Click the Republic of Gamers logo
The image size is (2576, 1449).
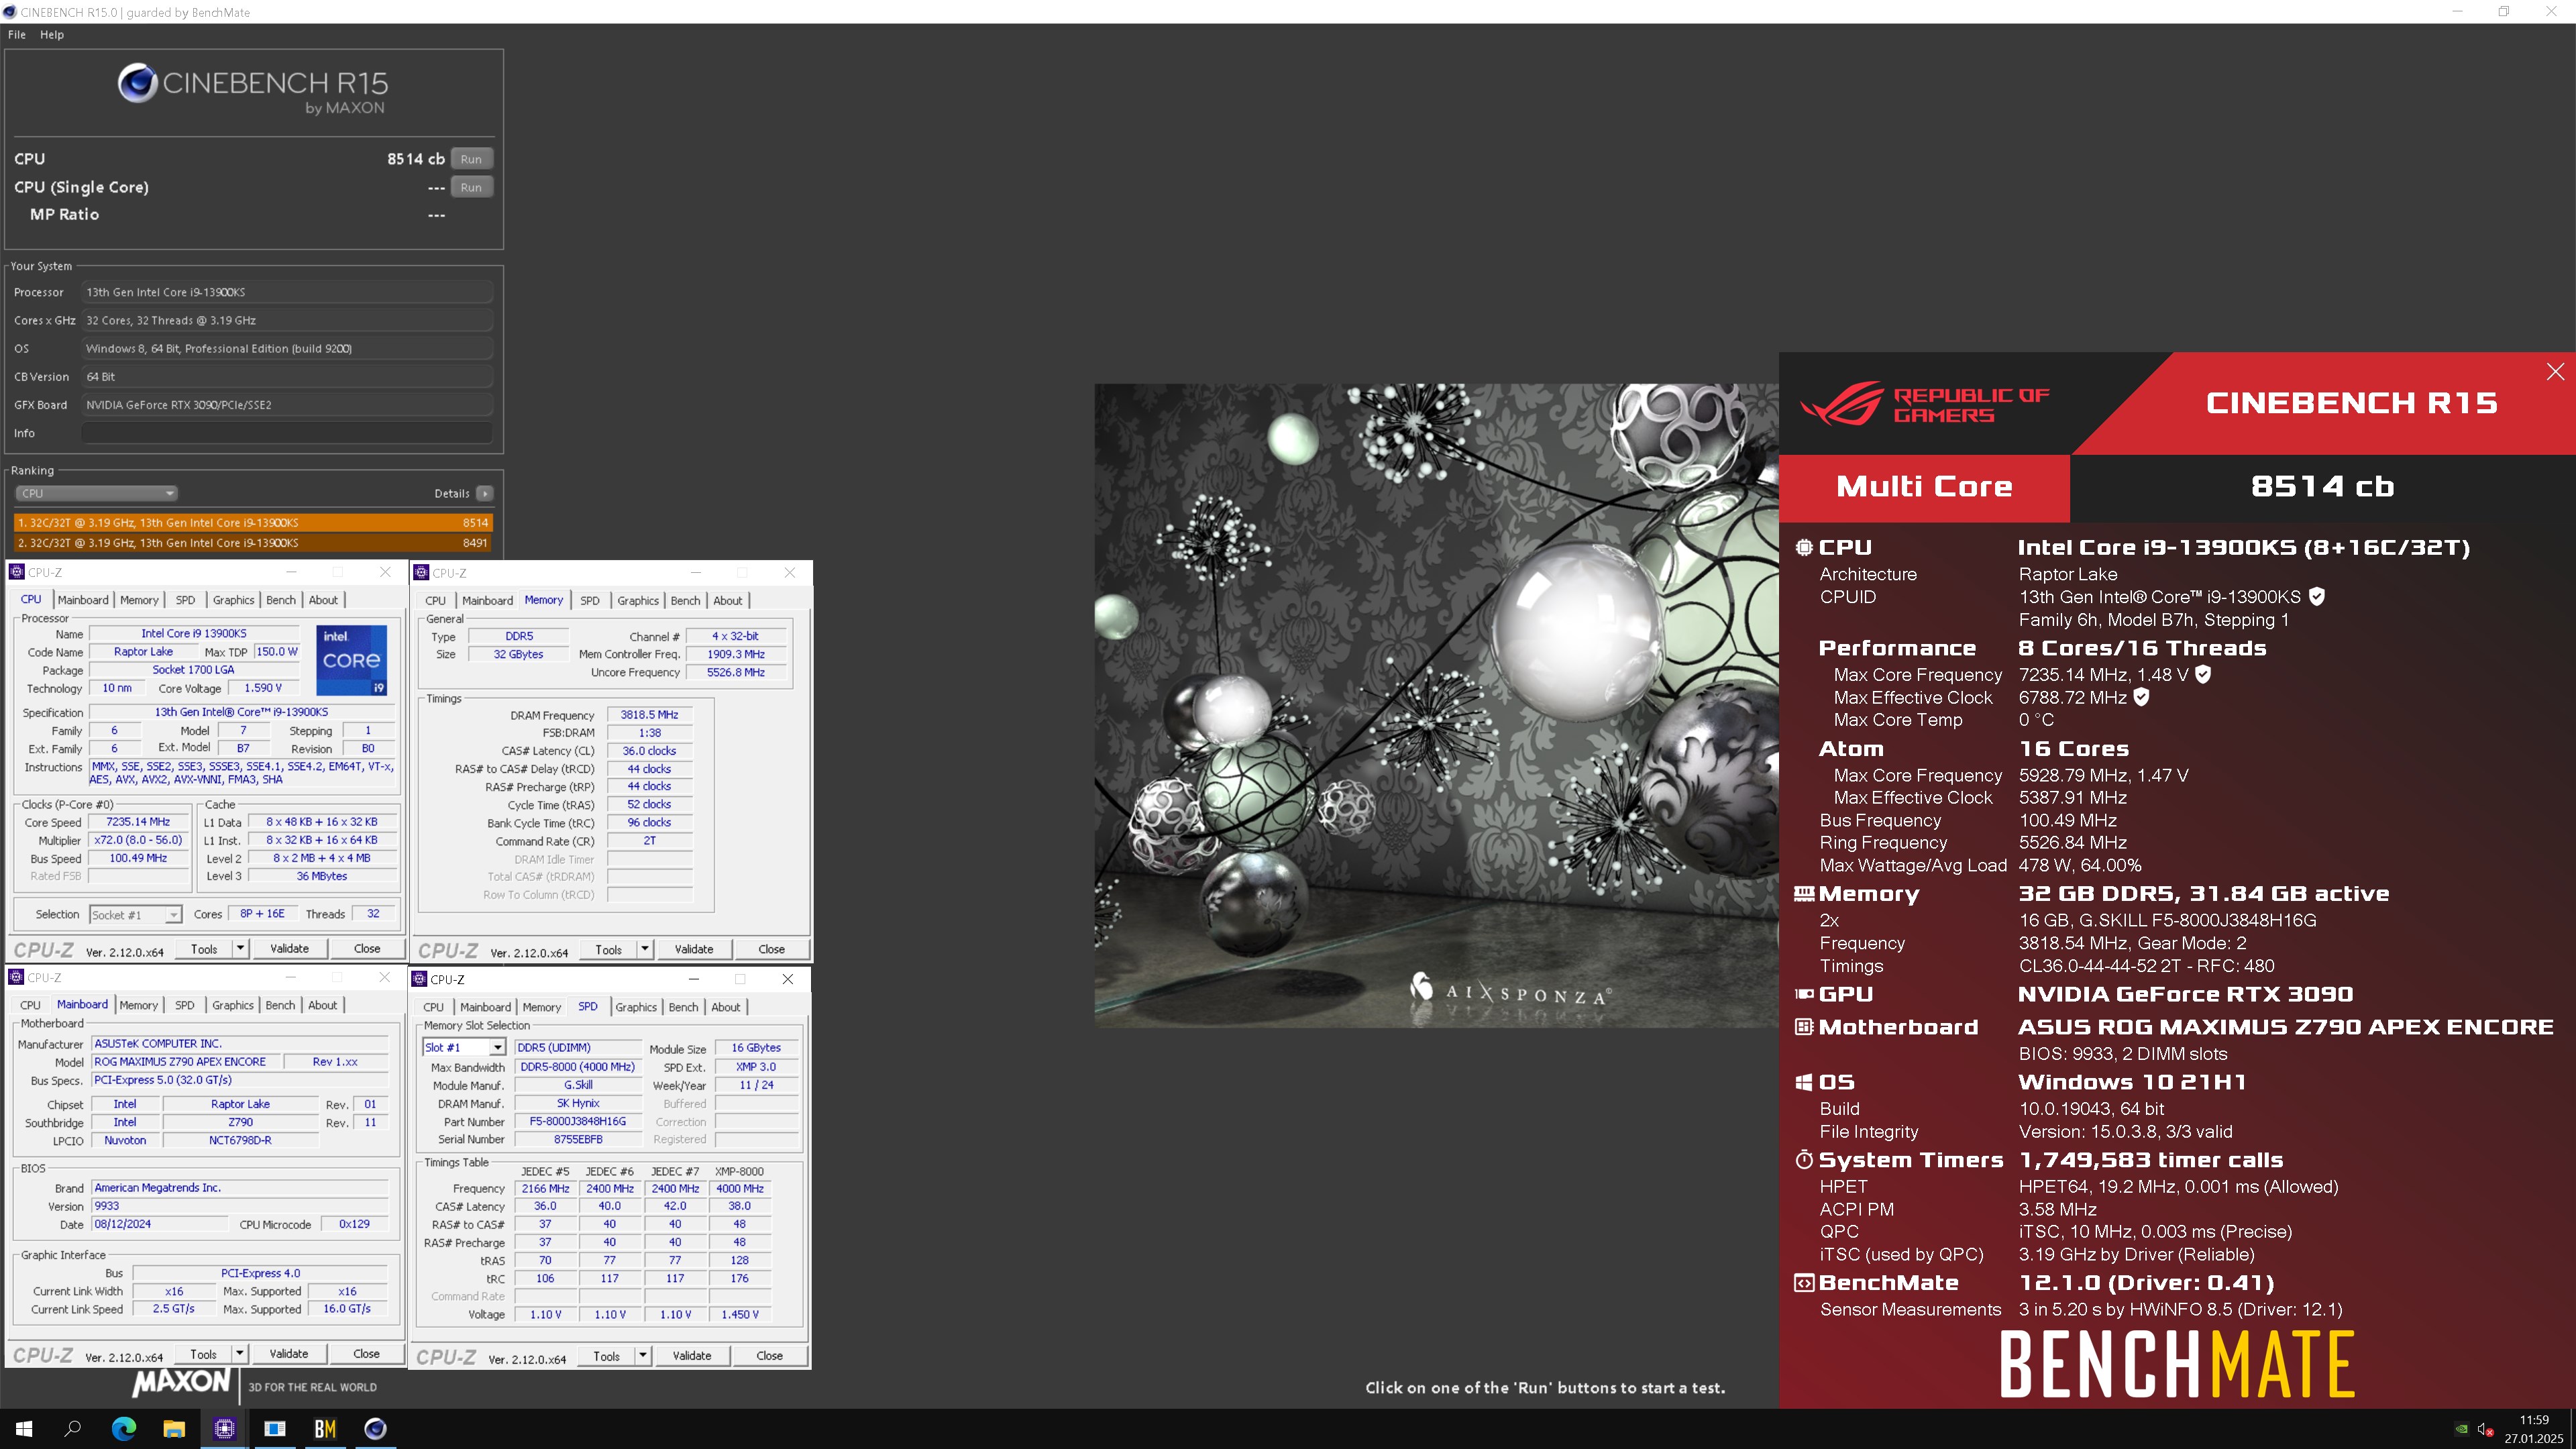coord(1924,404)
